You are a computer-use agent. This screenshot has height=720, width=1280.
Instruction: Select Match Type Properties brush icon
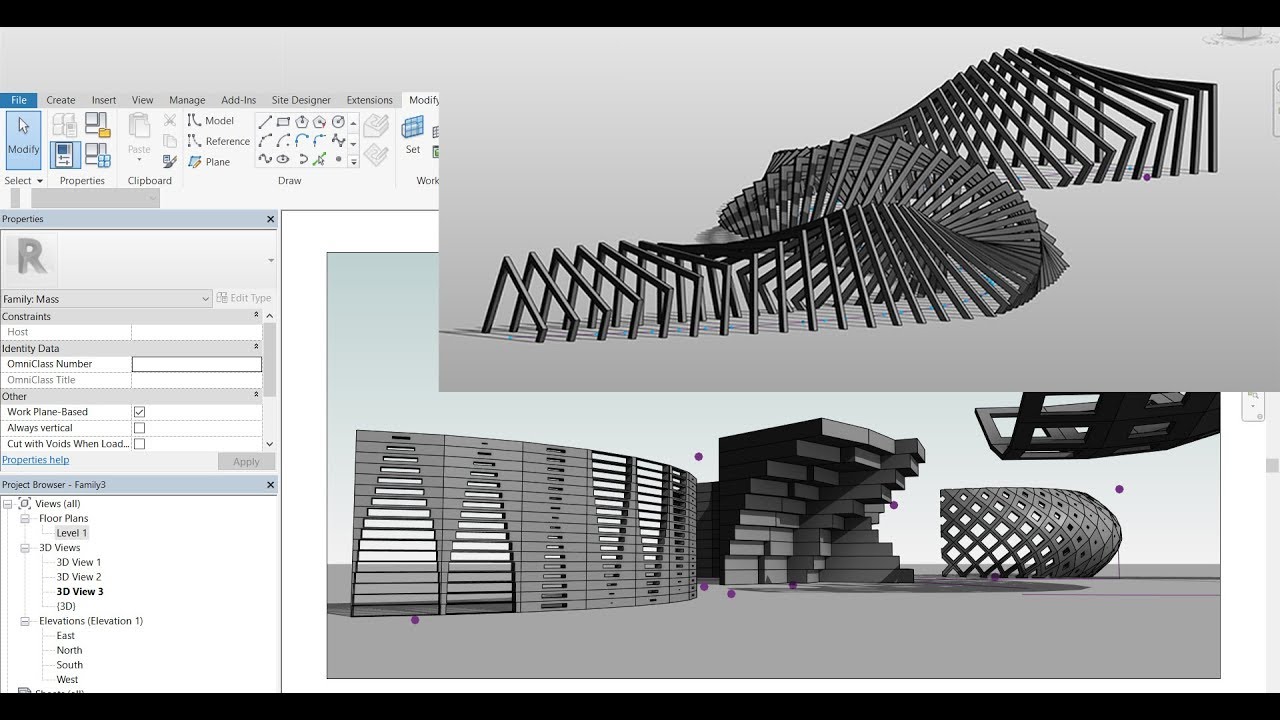click(x=170, y=161)
